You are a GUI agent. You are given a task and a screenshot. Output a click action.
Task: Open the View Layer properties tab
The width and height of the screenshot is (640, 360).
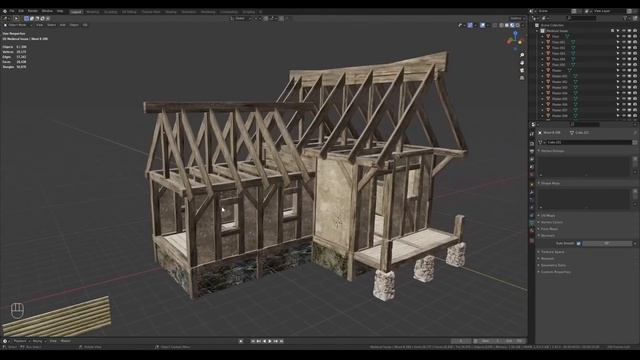click(x=531, y=159)
